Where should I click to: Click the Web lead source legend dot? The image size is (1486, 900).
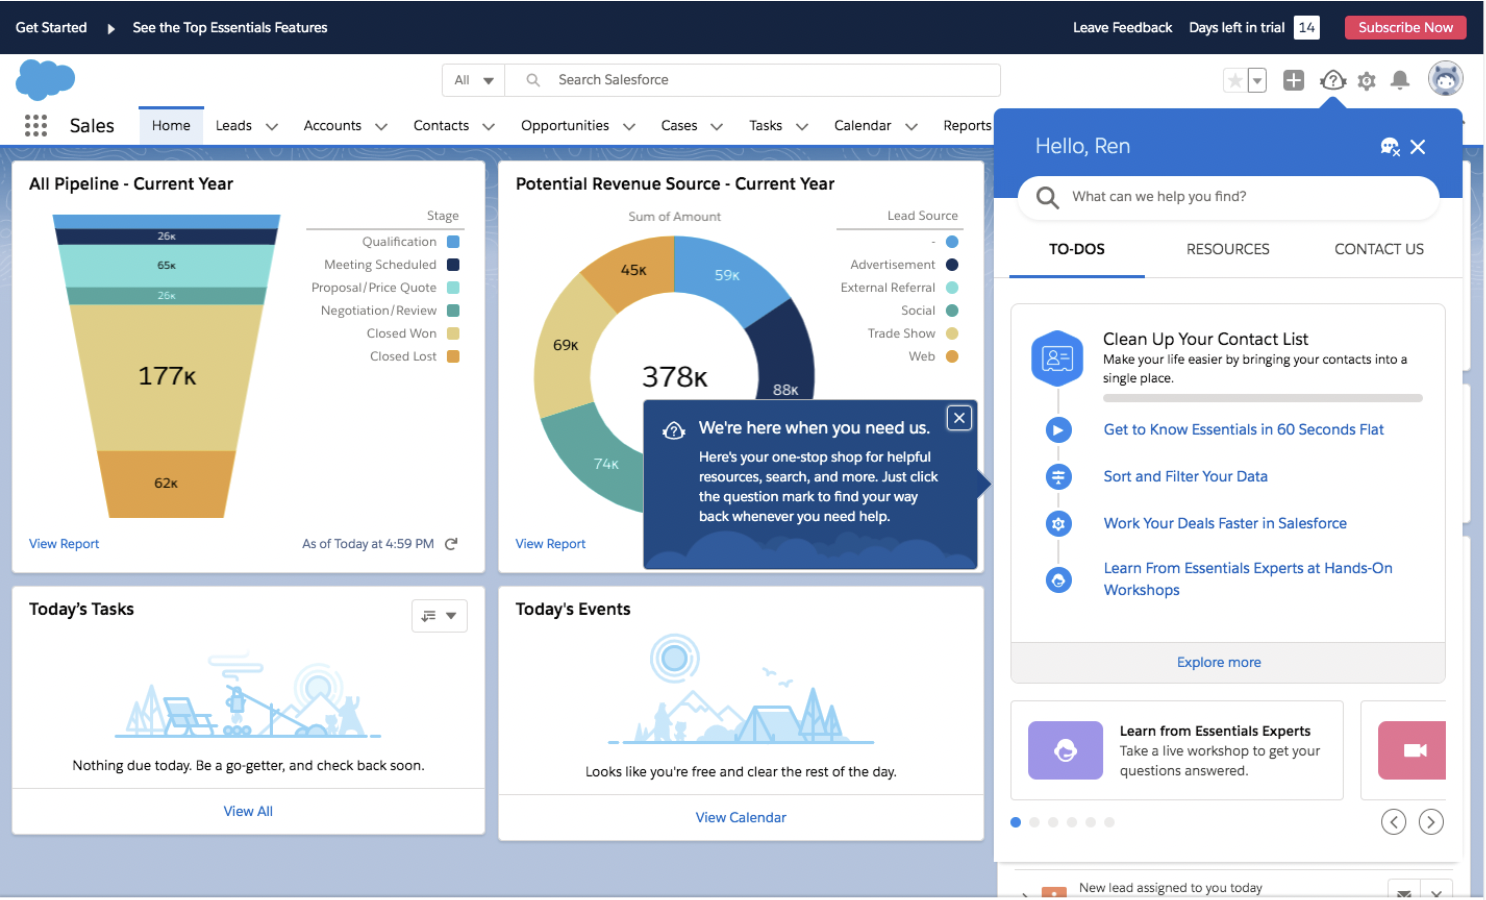952,357
